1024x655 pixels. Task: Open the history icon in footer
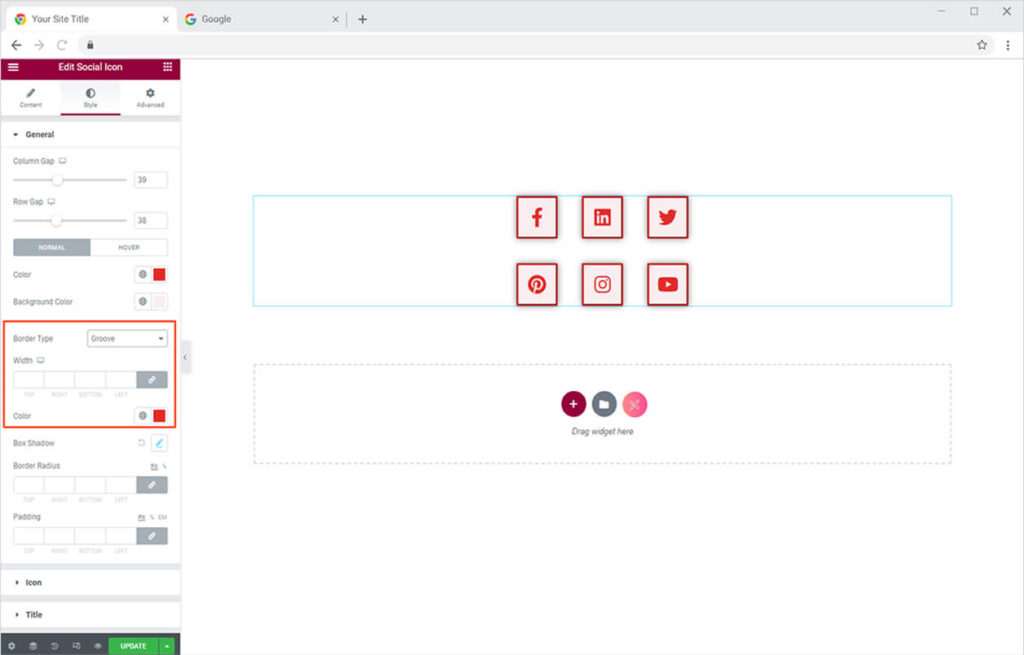(x=54, y=646)
